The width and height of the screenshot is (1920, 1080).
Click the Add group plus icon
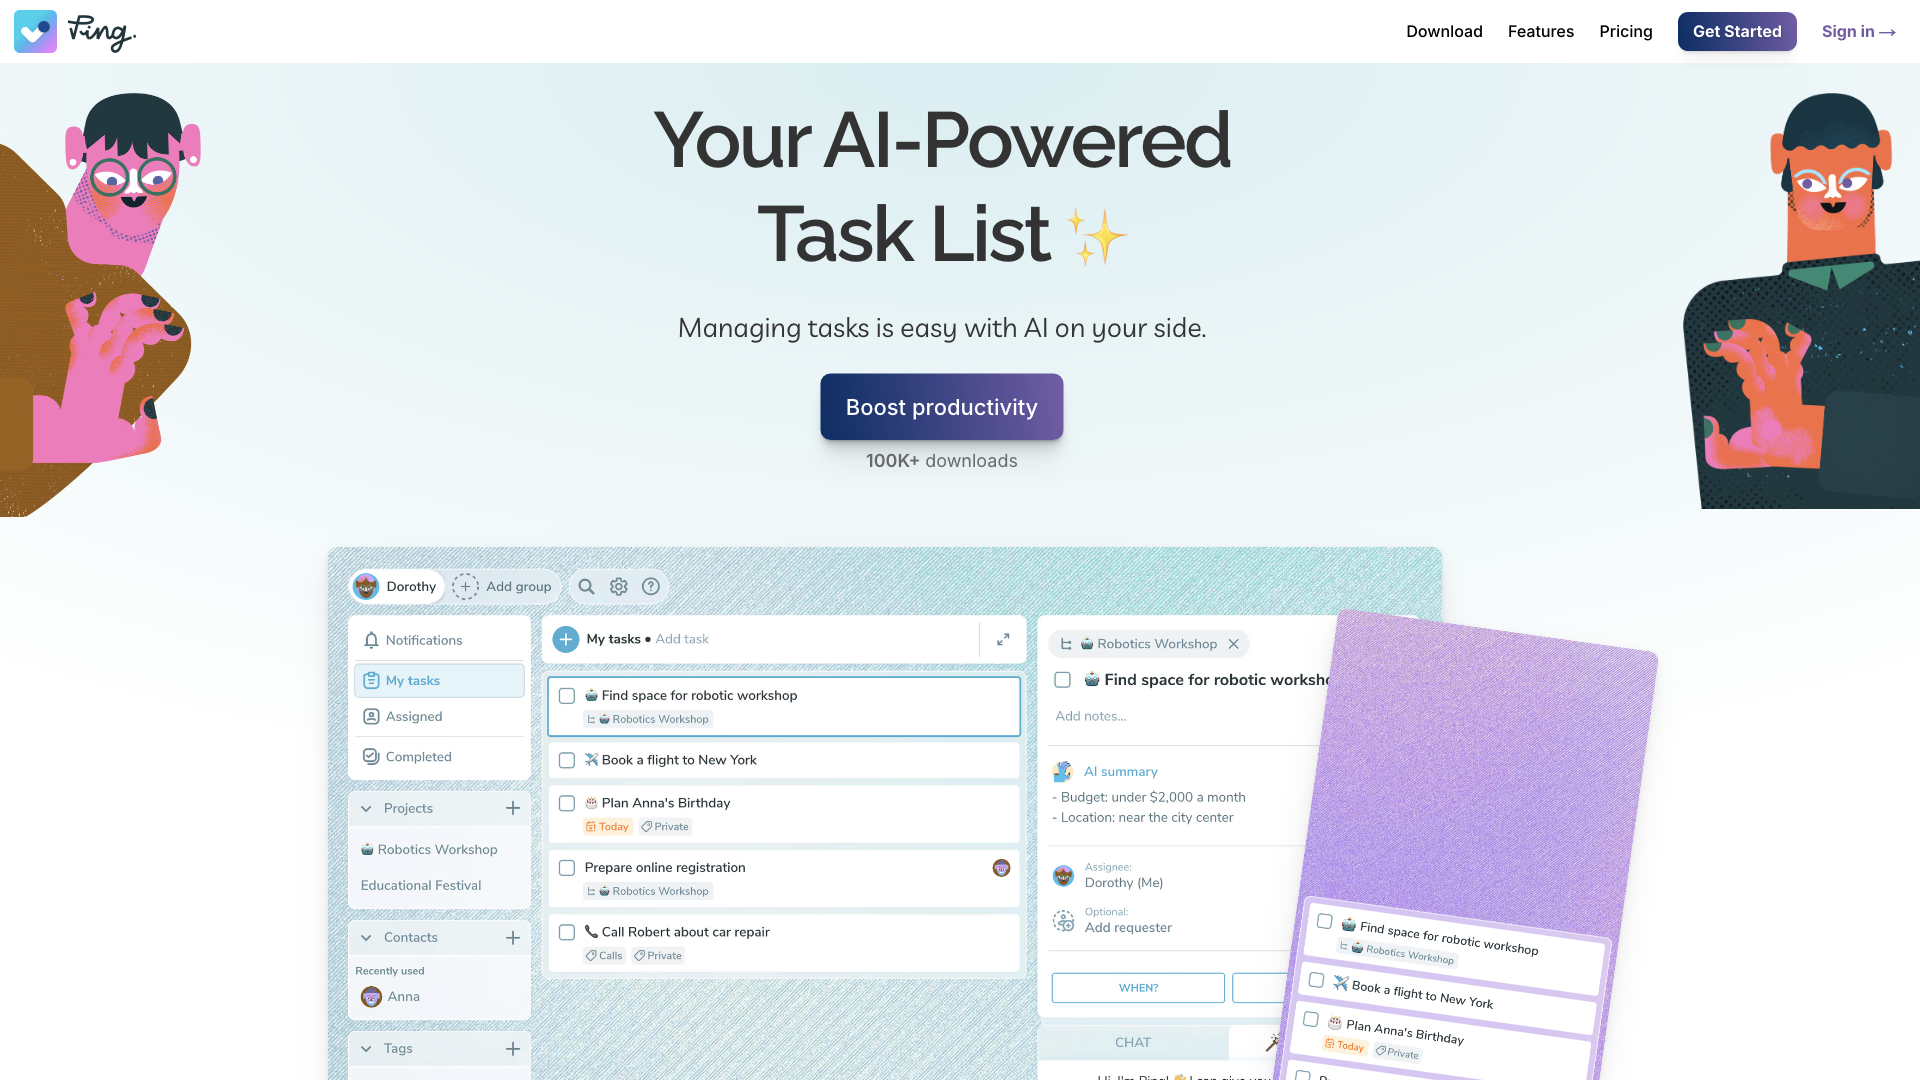click(x=465, y=585)
